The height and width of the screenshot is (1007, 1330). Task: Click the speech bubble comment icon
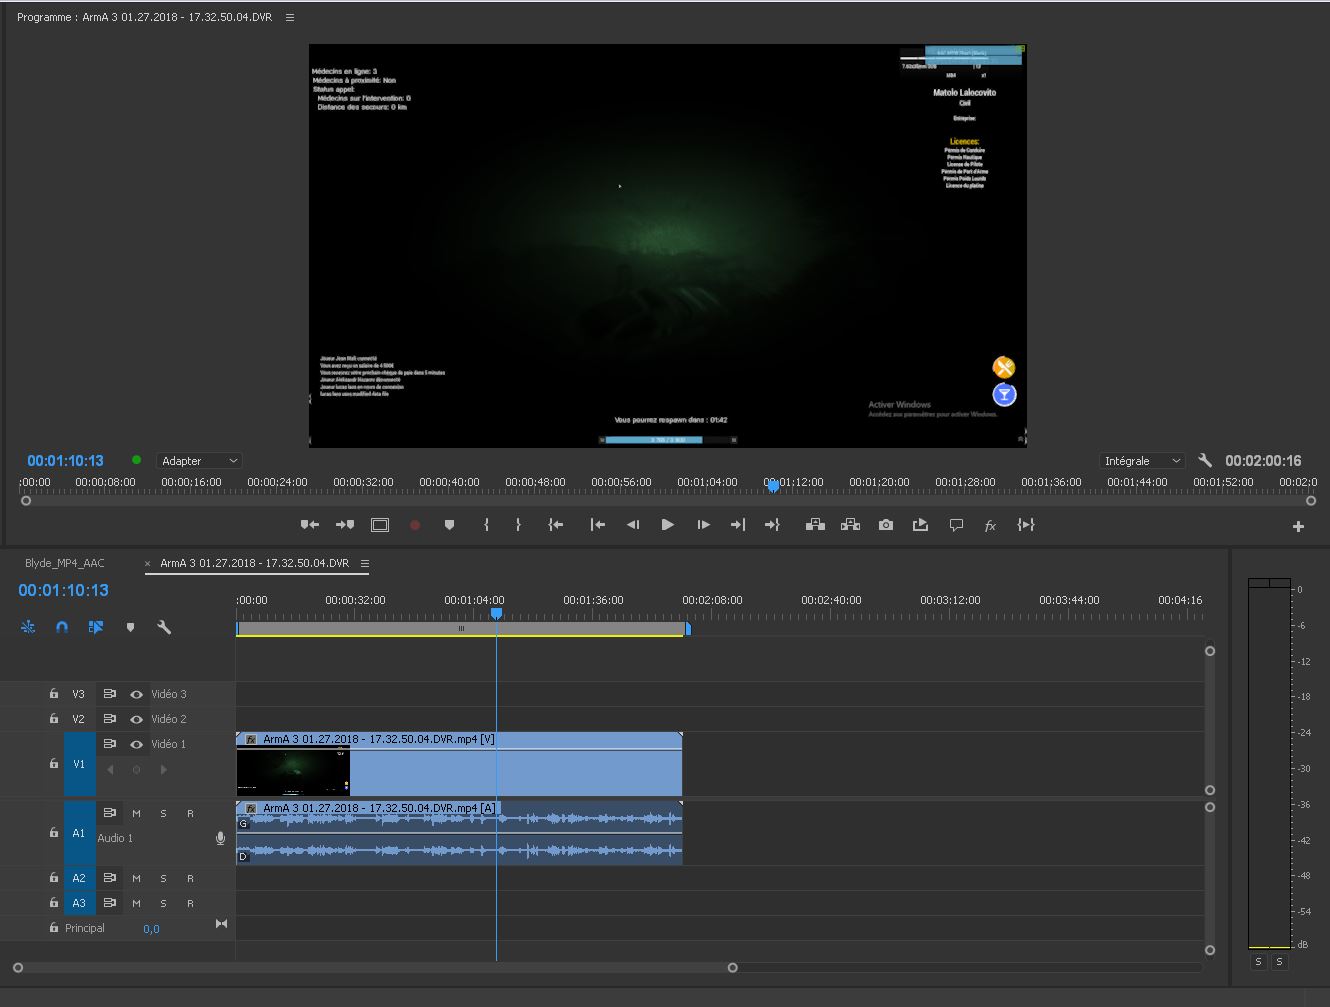[x=956, y=525]
